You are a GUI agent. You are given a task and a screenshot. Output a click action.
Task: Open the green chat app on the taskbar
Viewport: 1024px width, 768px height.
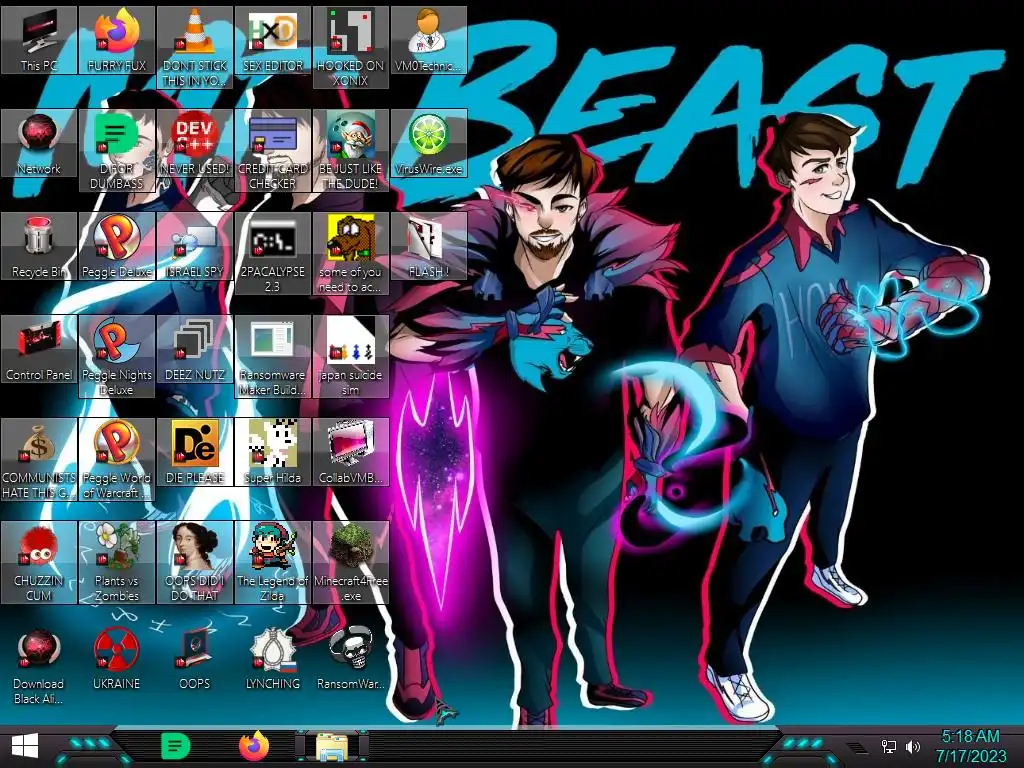[x=175, y=746]
